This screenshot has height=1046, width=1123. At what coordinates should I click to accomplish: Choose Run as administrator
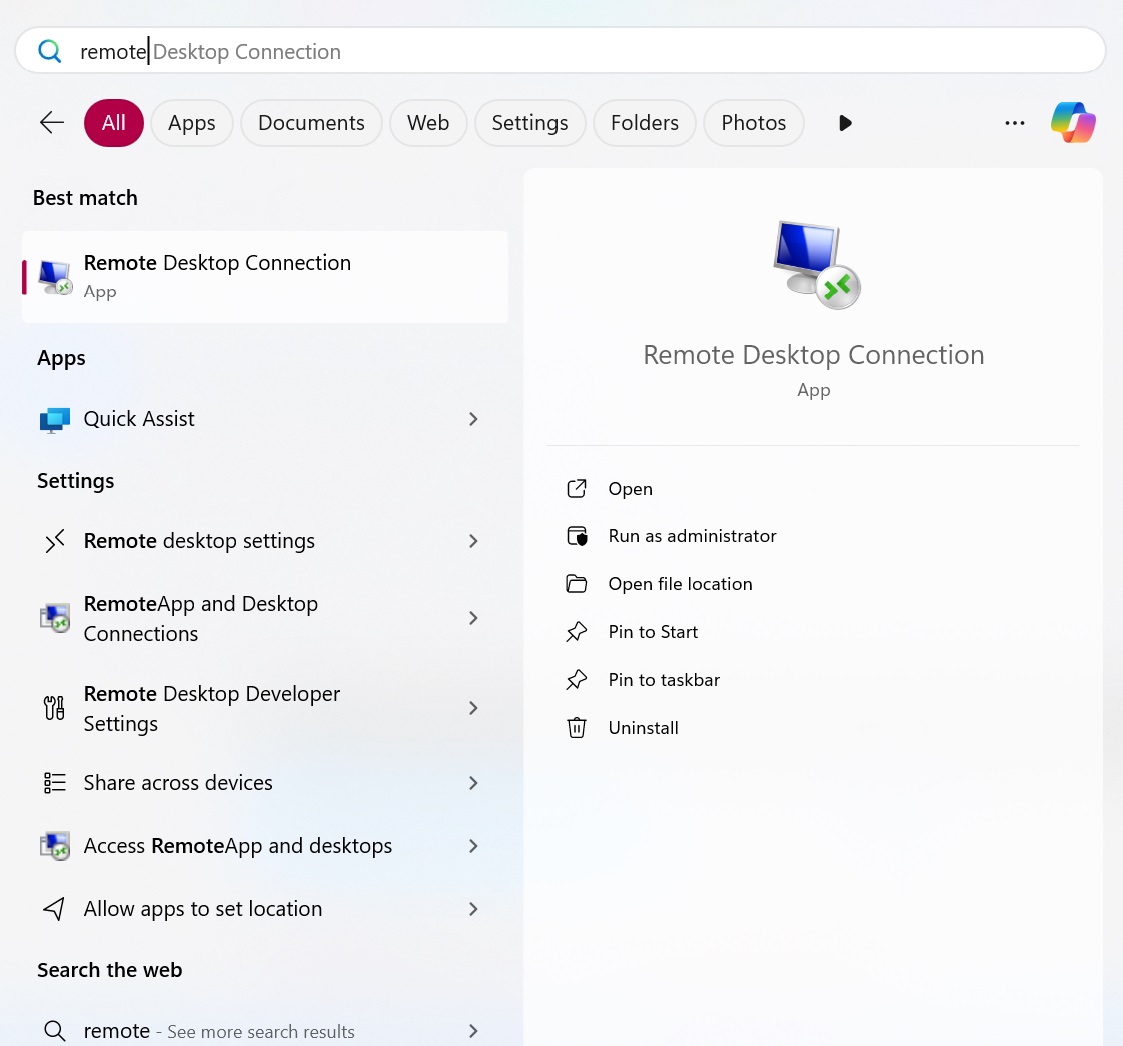click(692, 536)
